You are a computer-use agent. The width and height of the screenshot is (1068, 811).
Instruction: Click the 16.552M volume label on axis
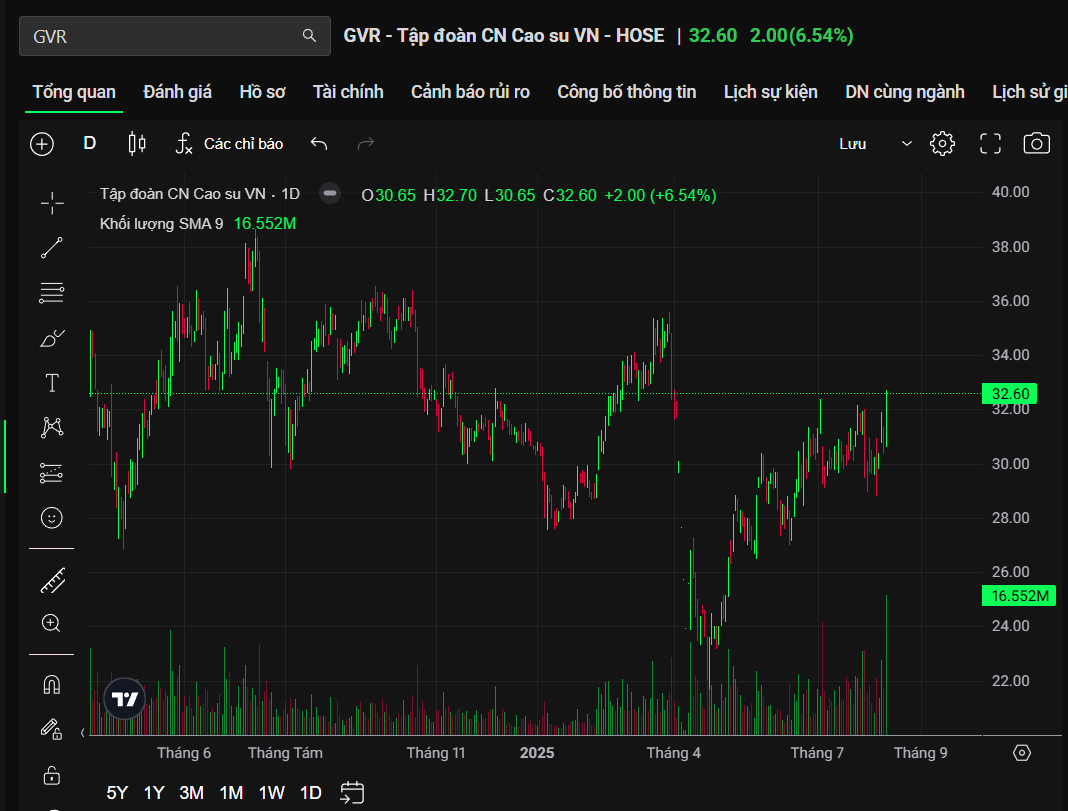[x=1019, y=596]
